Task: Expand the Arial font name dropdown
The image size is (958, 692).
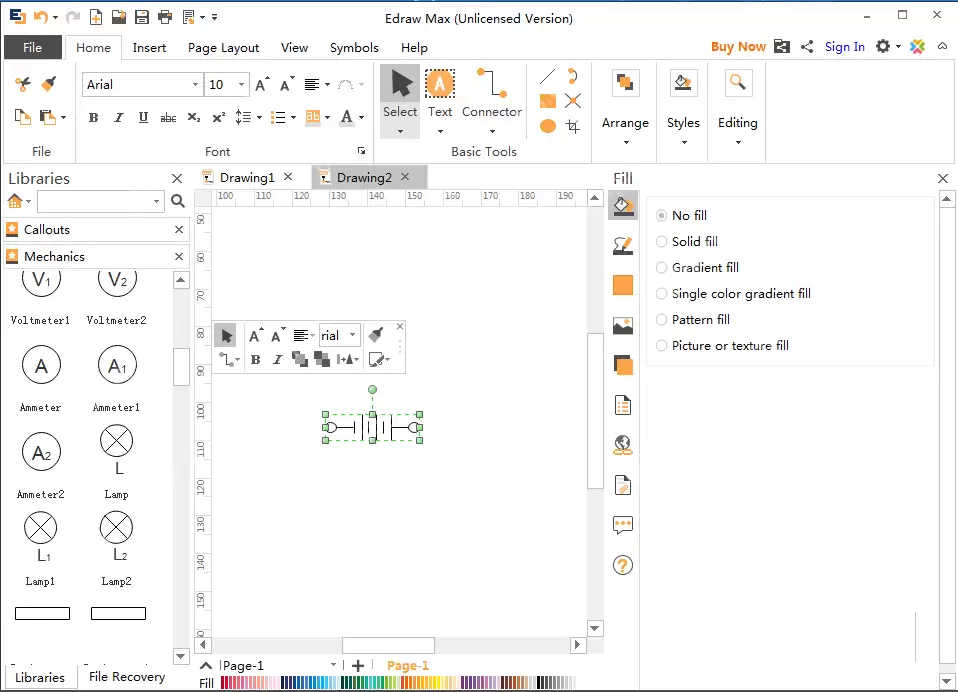Action: click(x=195, y=85)
